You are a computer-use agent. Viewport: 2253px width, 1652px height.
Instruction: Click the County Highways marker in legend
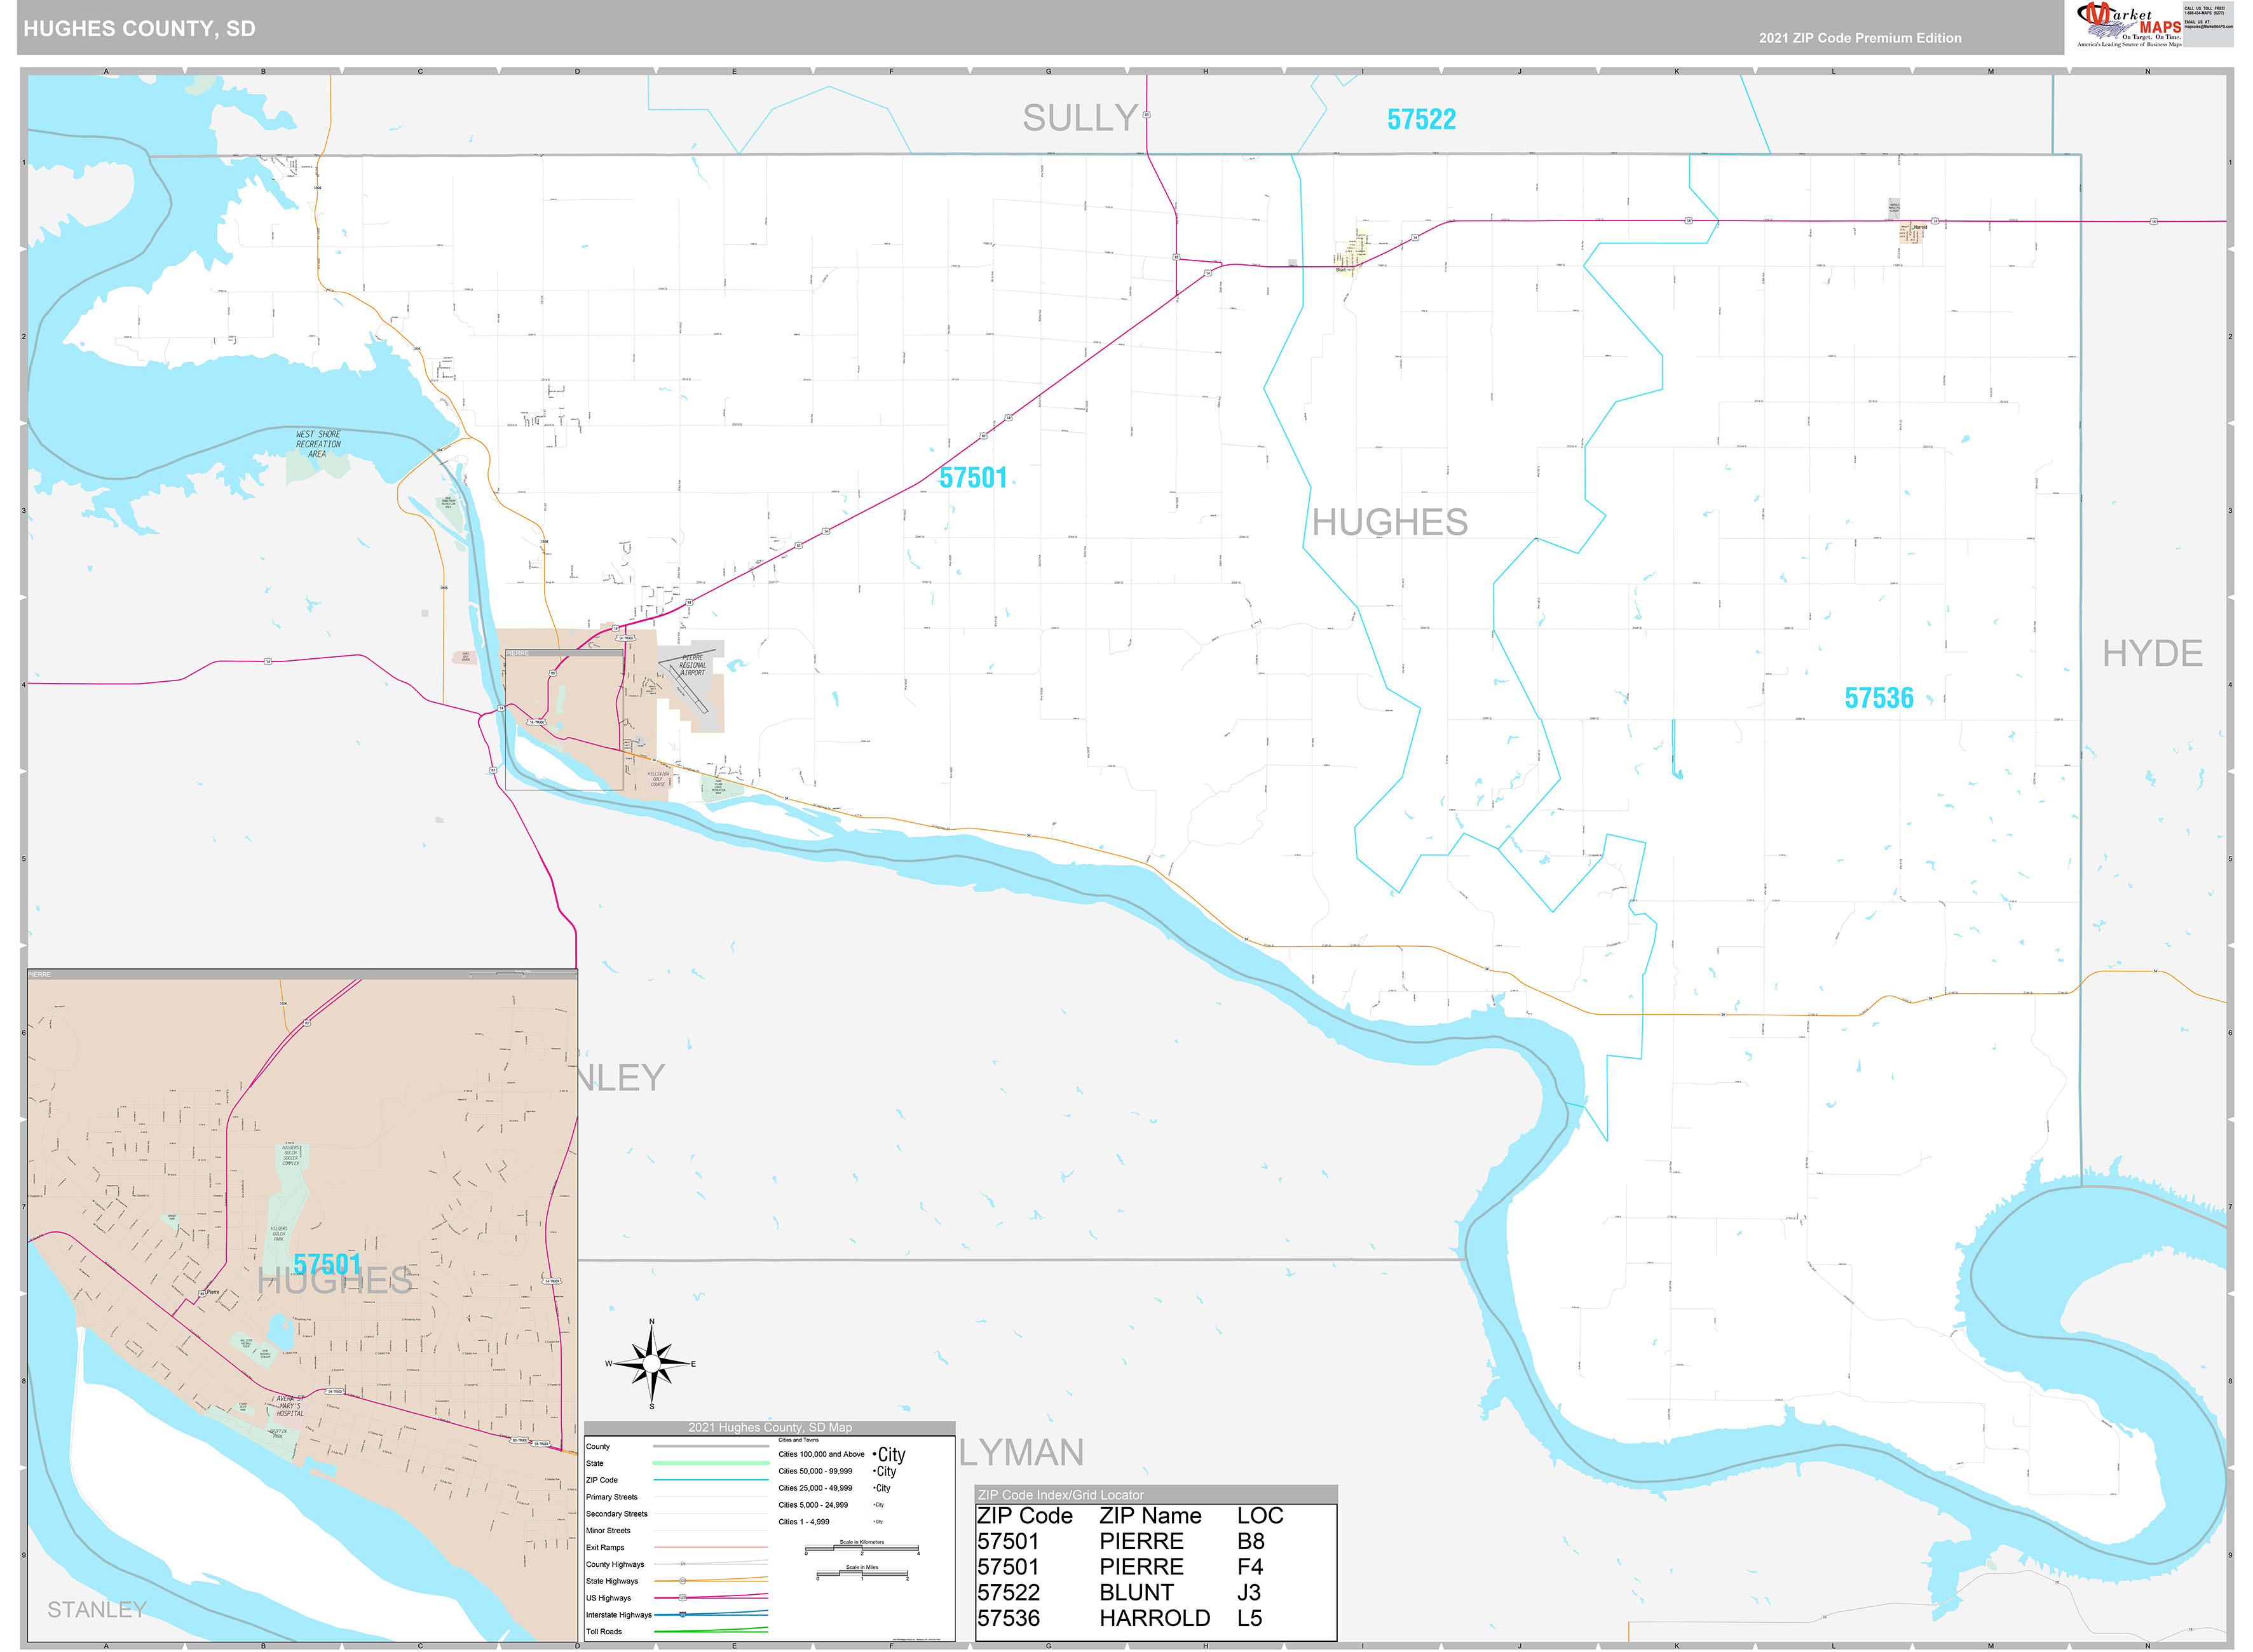coord(684,1564)
